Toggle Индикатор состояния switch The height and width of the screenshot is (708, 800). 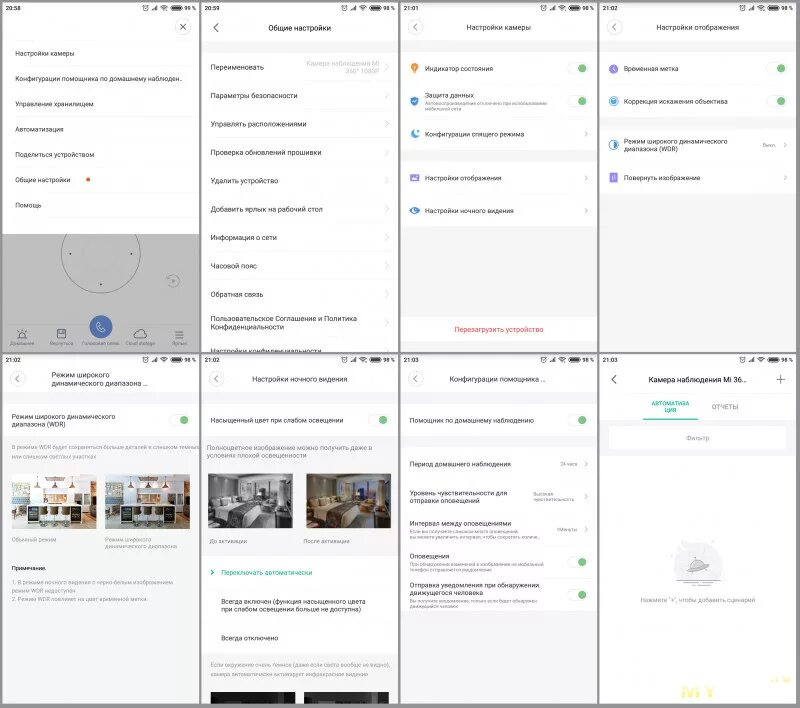click(x=578, y=68)
